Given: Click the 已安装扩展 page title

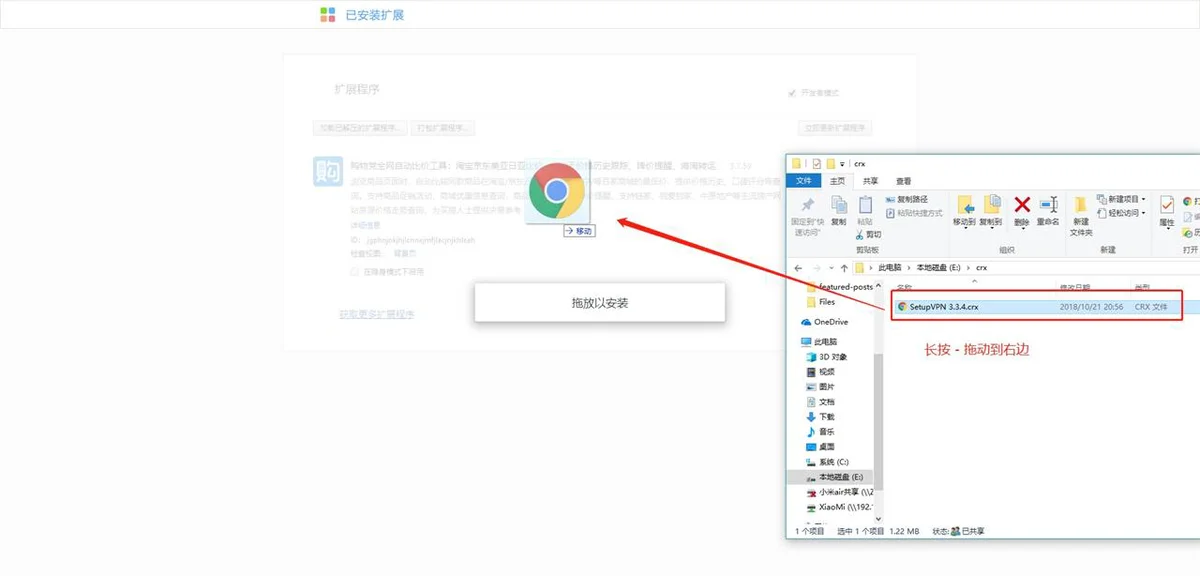Looking at the screenshot, I should click(374, 15).
